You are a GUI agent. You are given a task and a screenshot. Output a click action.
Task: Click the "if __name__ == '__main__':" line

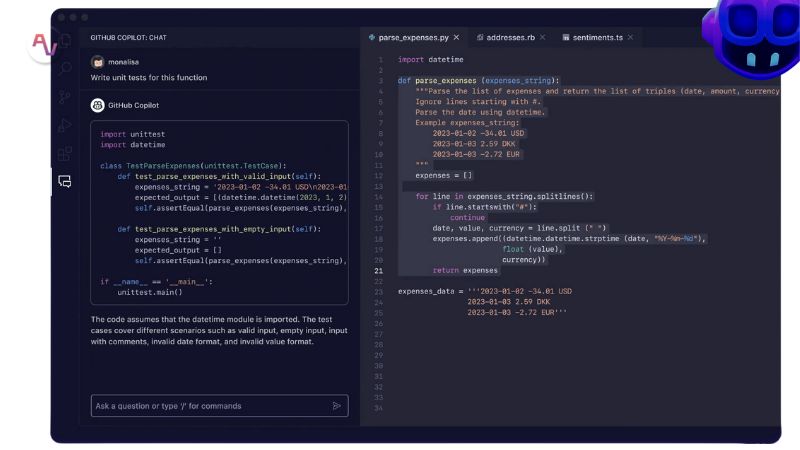156,282
